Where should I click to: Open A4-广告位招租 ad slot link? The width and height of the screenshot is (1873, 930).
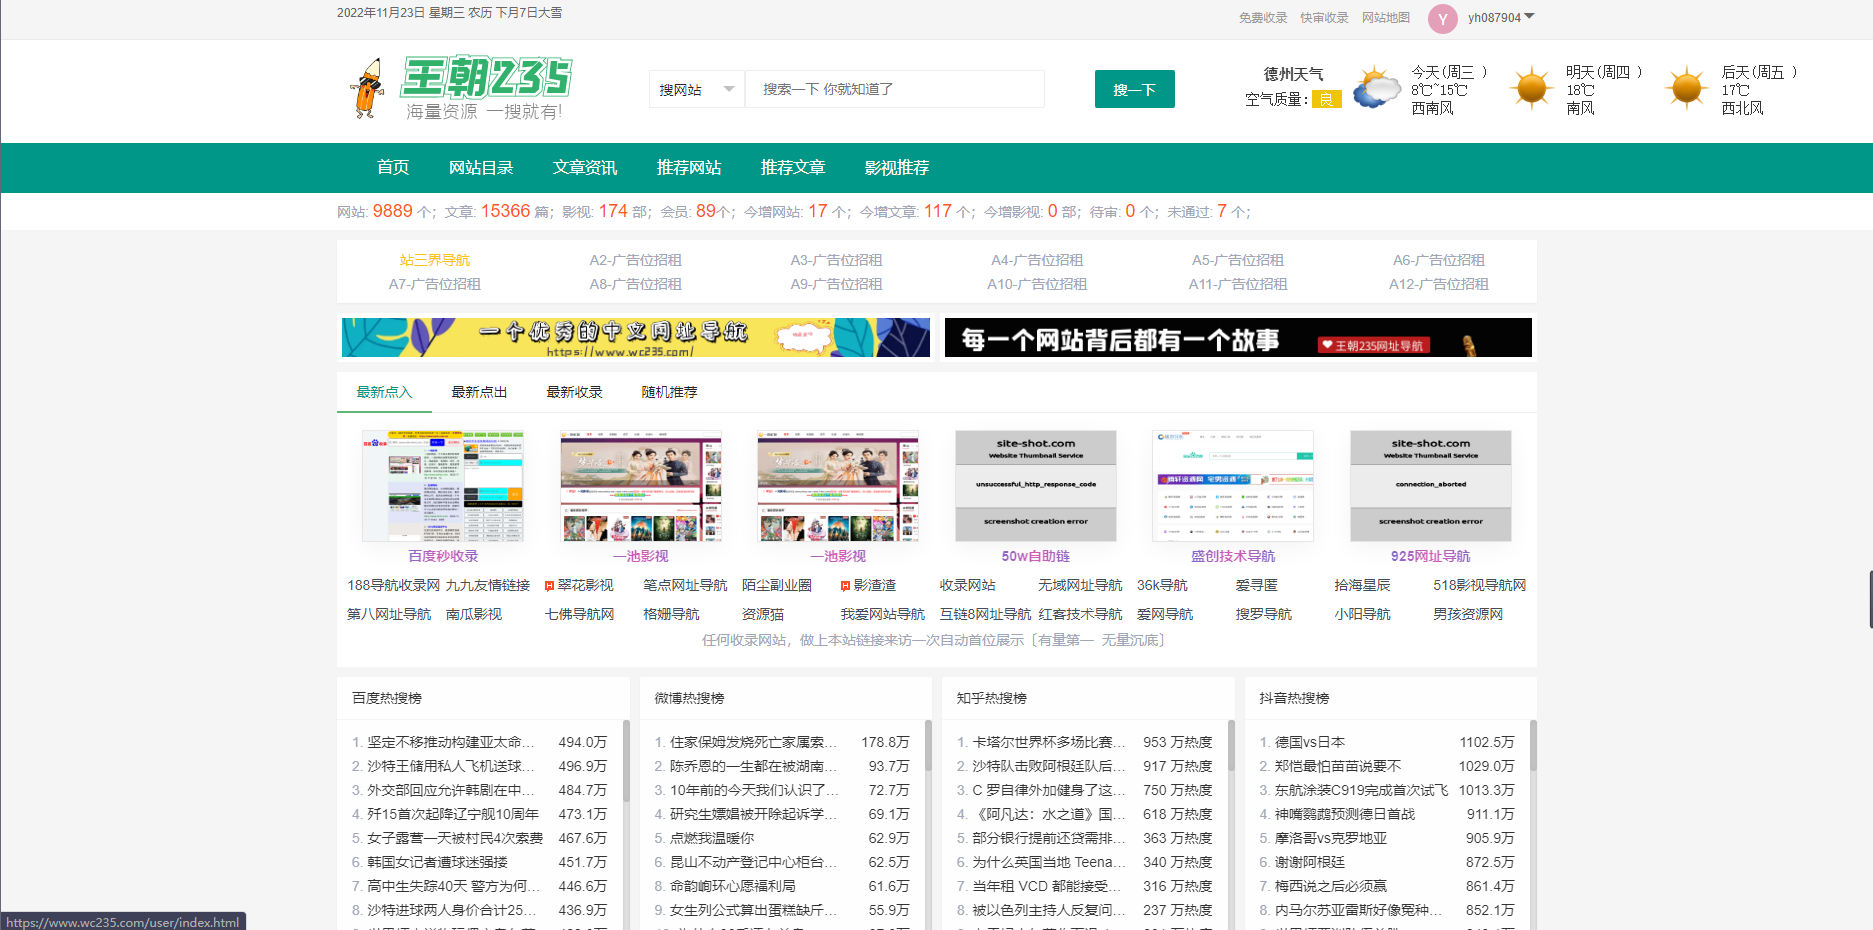click(1037, 260)
